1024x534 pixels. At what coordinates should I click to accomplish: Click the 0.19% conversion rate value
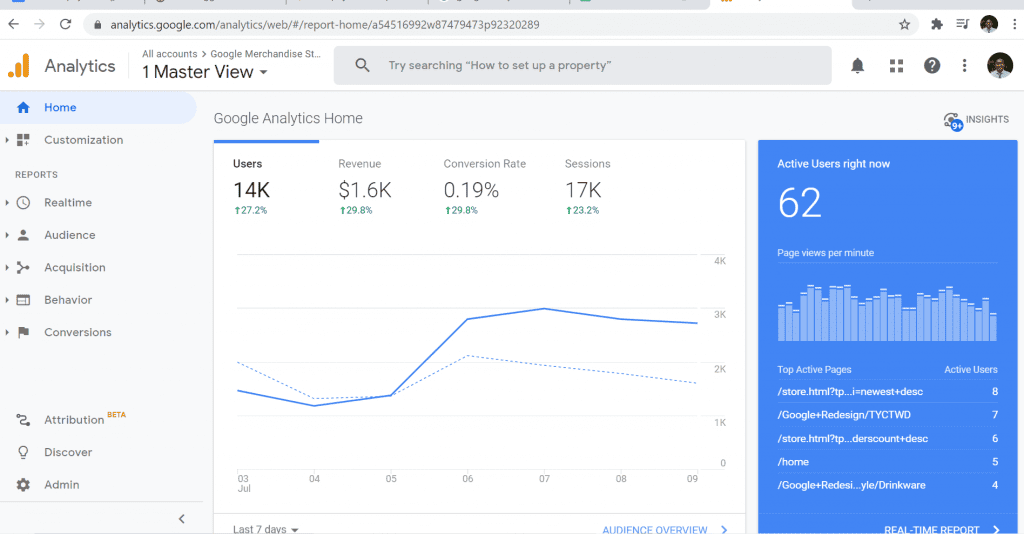tap(471, 190)
